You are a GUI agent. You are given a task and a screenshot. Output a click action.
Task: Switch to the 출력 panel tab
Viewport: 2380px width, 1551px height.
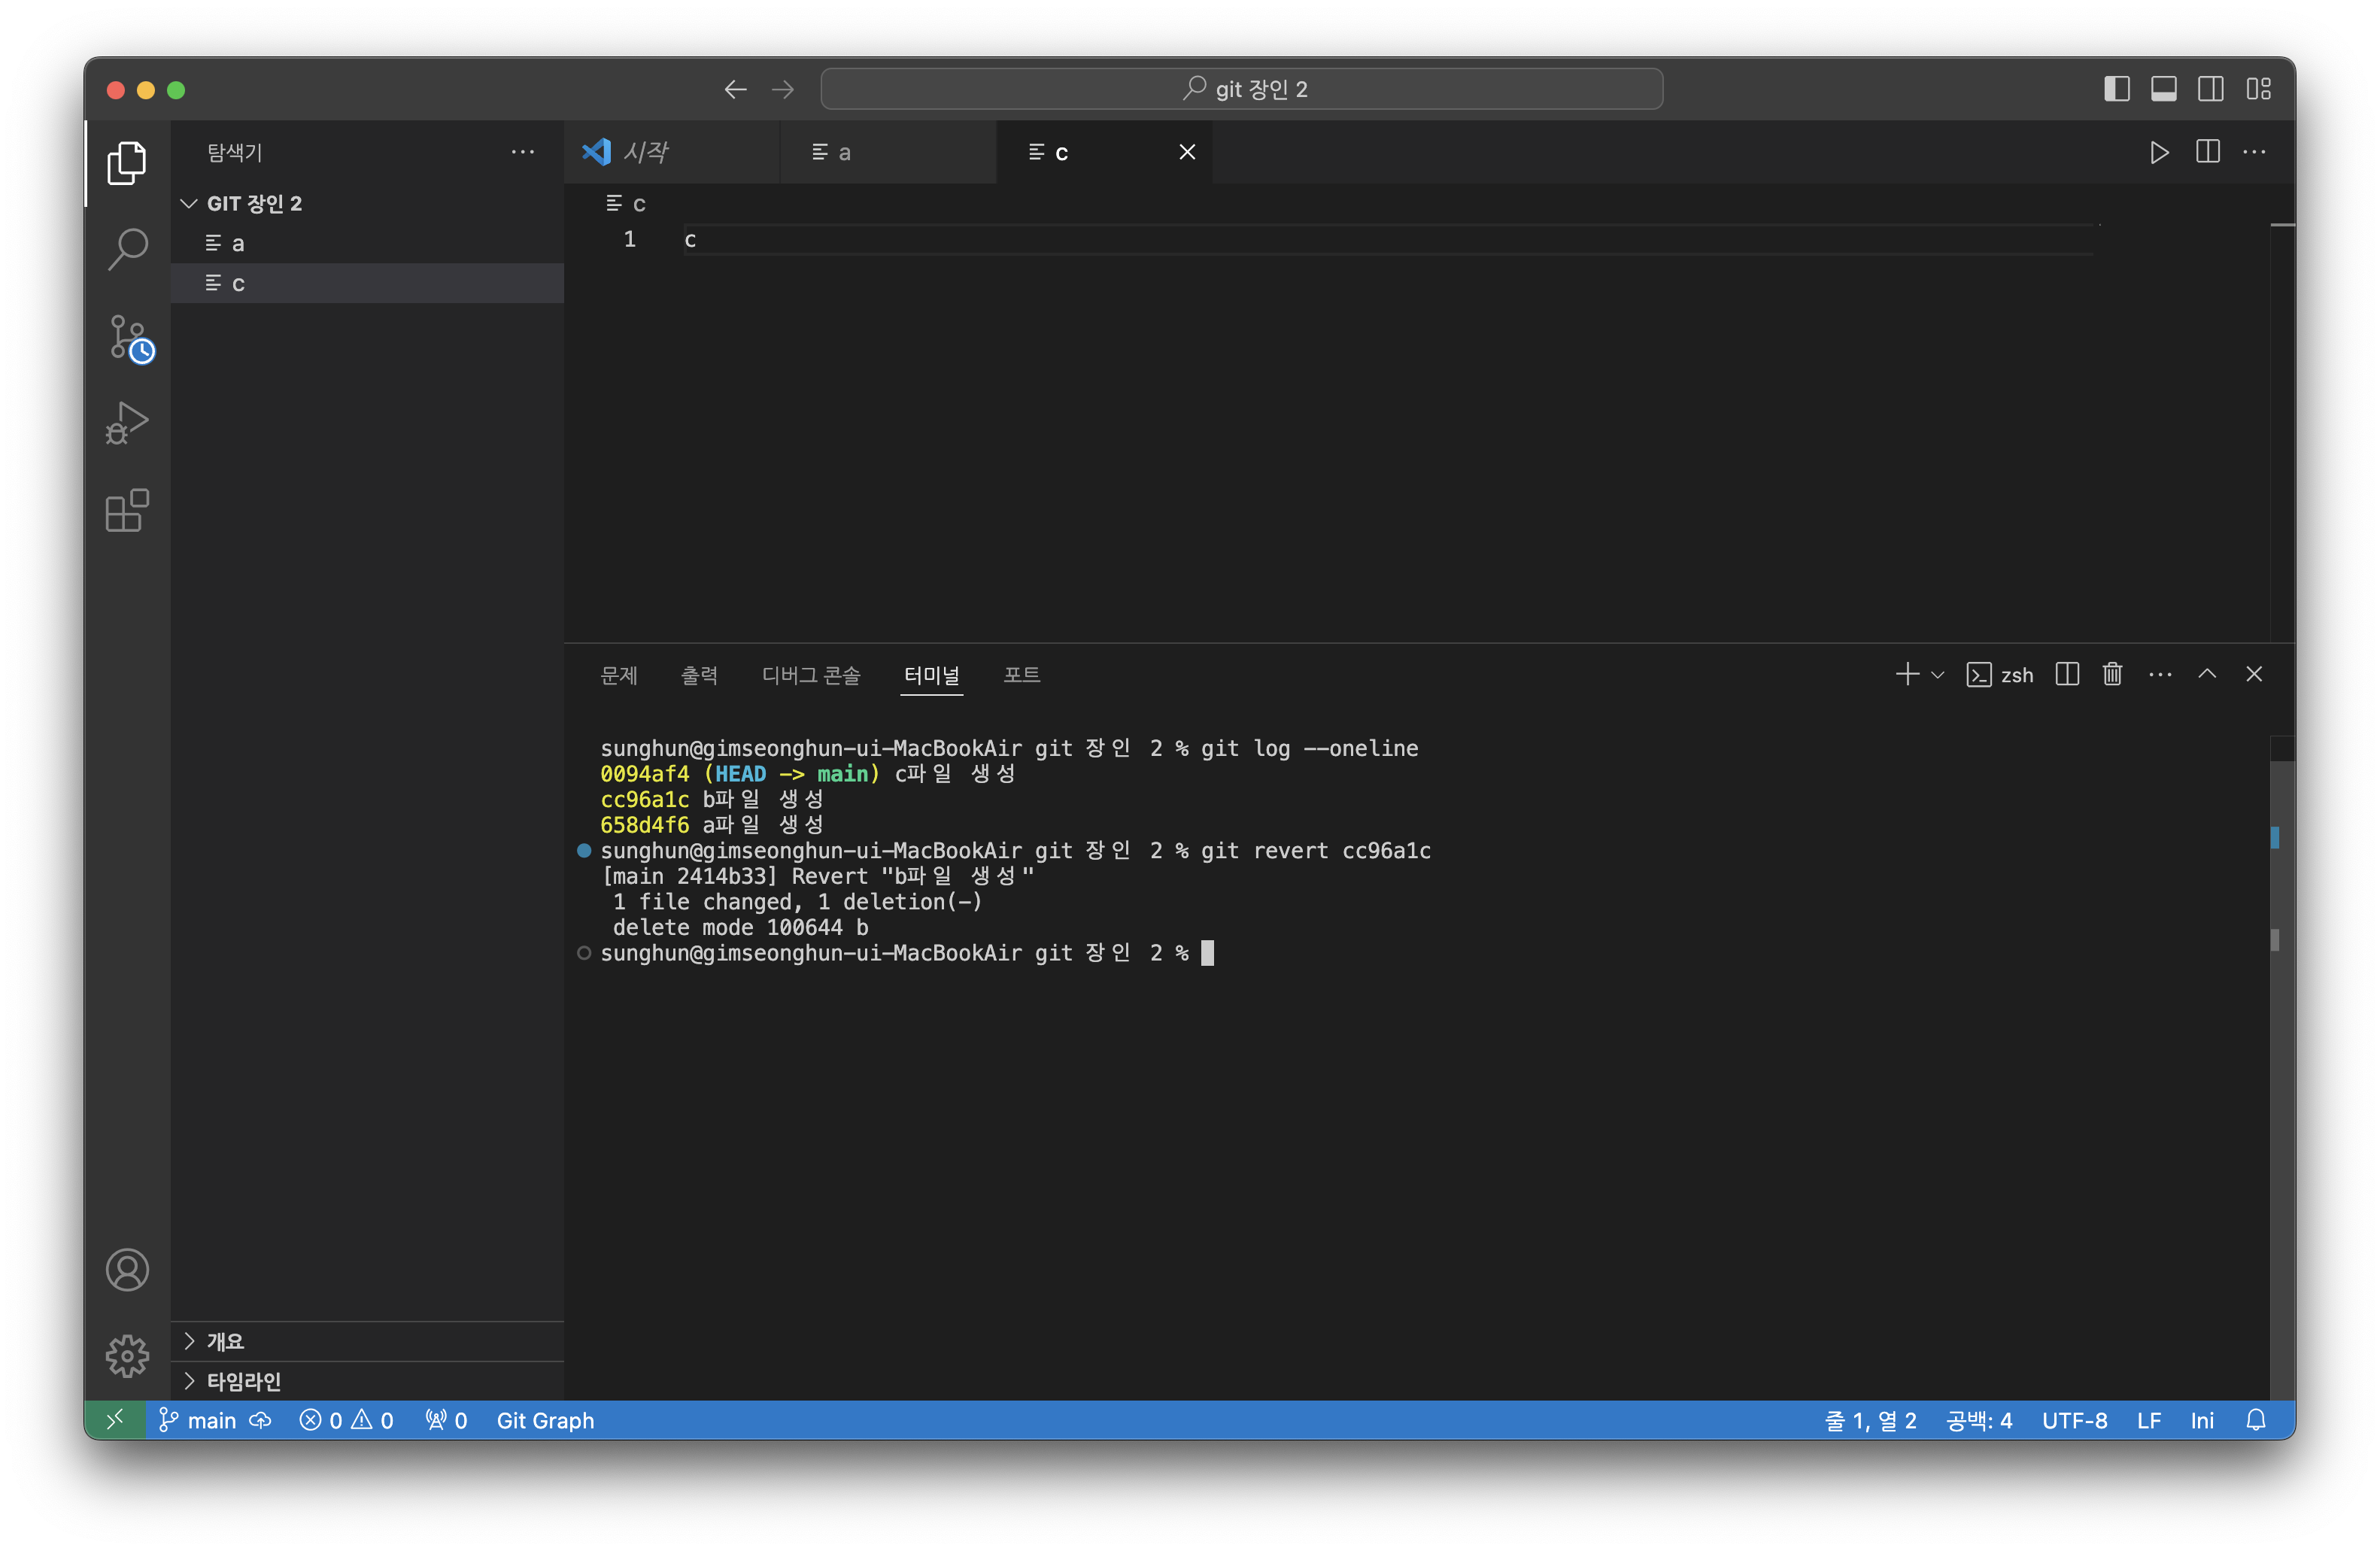click(699, 675)
